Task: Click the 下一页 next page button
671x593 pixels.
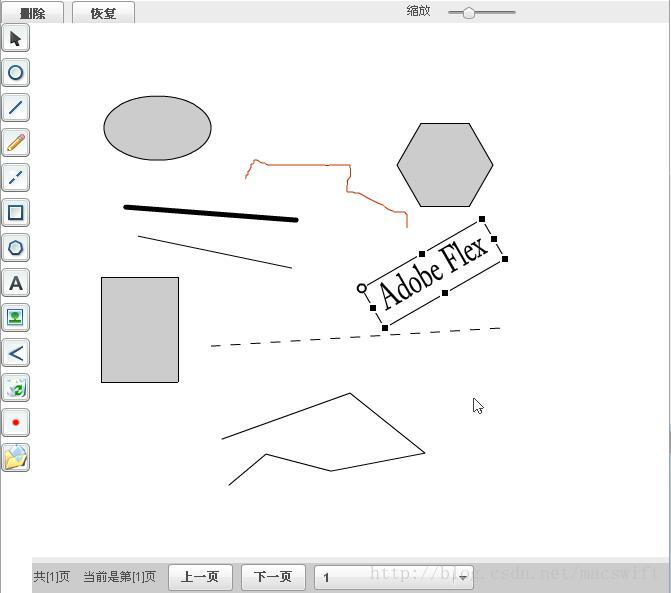Action: pyautogui.click(x=273, y=577)
